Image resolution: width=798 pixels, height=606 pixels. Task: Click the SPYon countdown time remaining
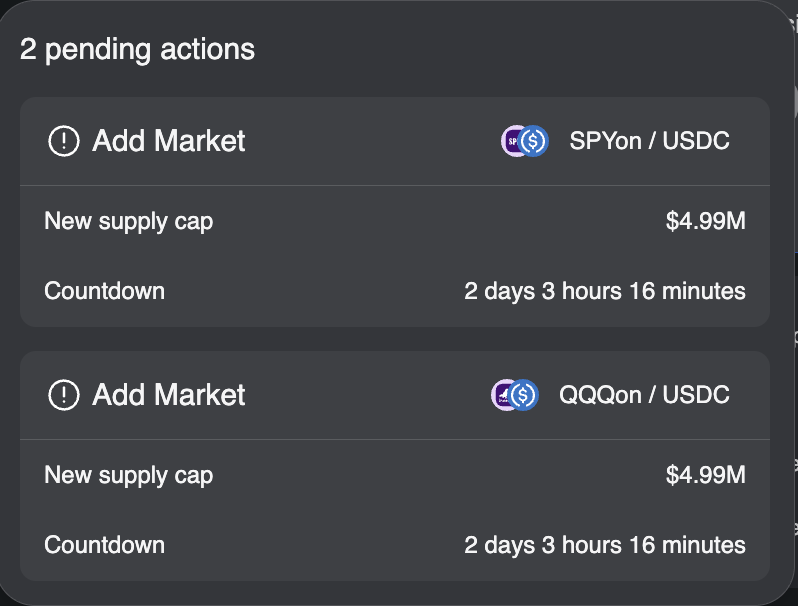click(605, 291)
